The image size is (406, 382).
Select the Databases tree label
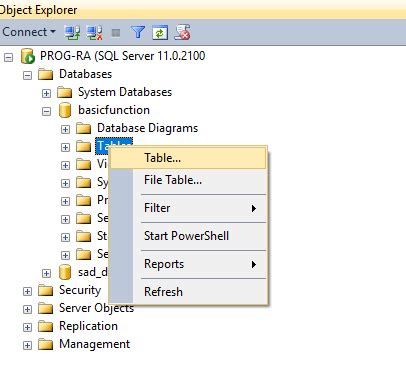[85, 74]
